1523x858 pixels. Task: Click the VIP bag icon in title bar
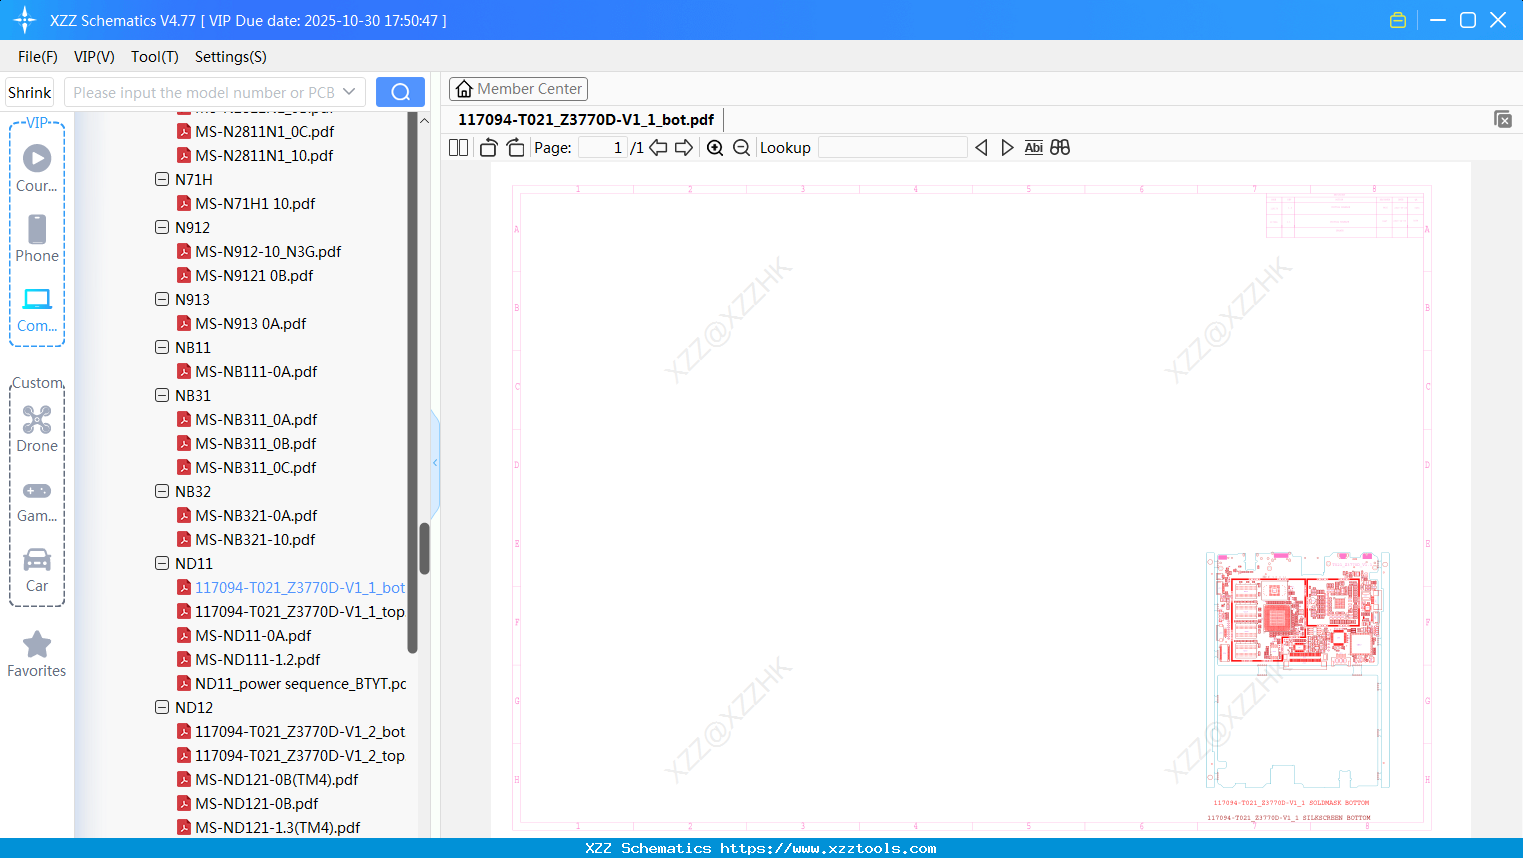coord(1398,20)
